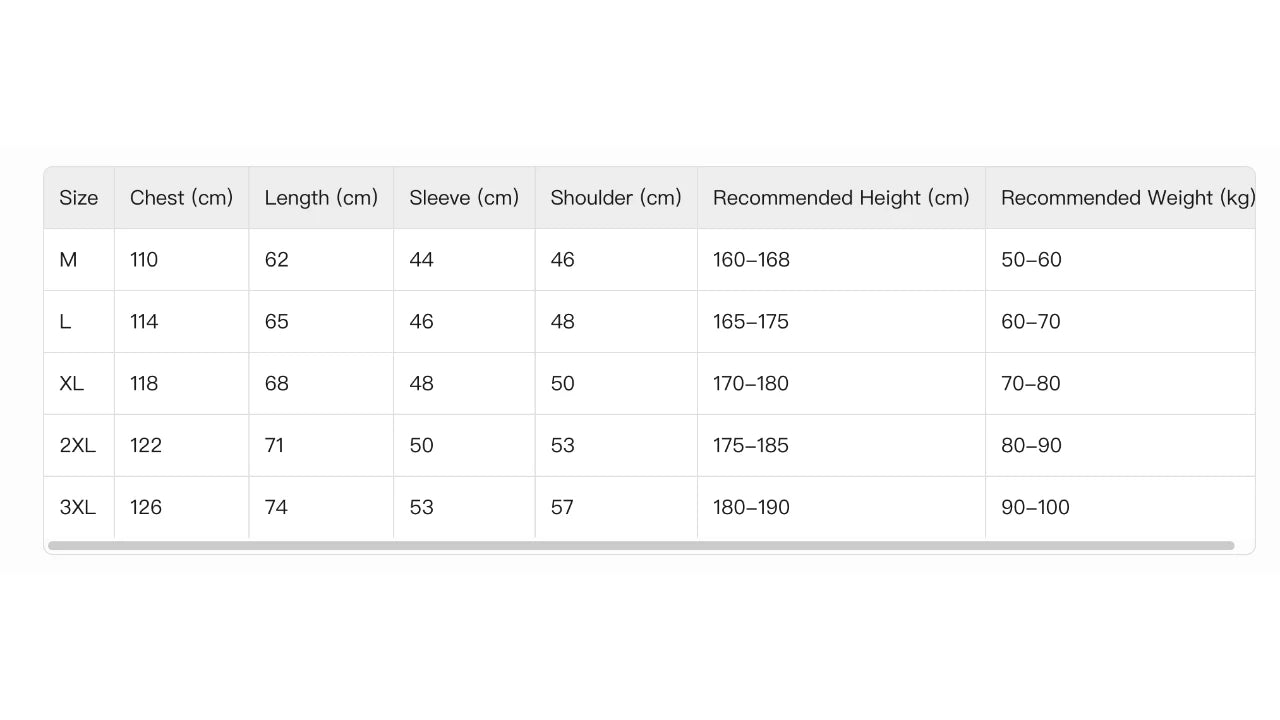Click the Length (cm) column header
1280x720 pixels.
pyautogui.click(x=321, y=198)
